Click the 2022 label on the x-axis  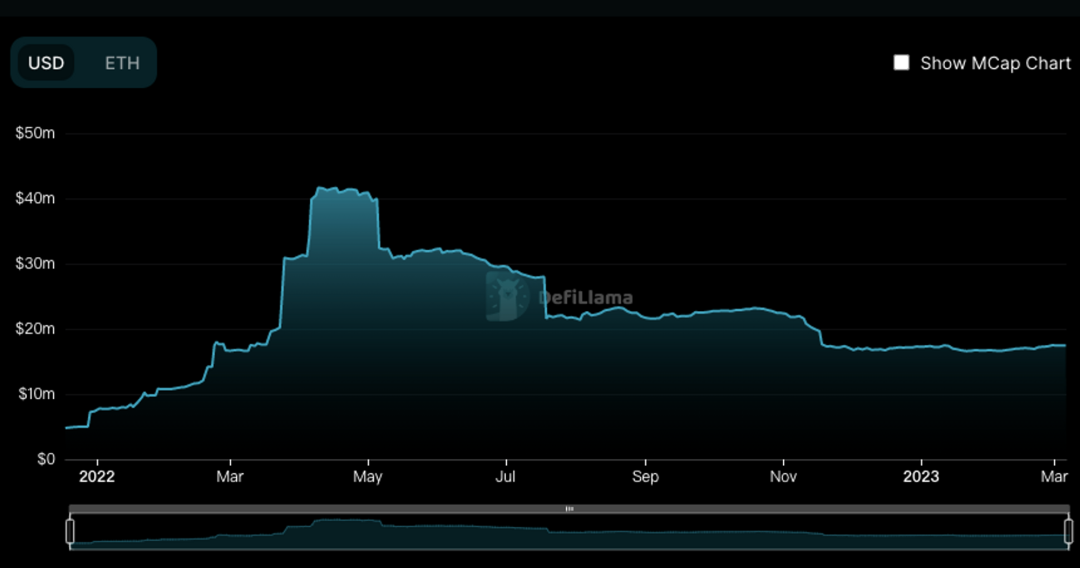(97, 477)
